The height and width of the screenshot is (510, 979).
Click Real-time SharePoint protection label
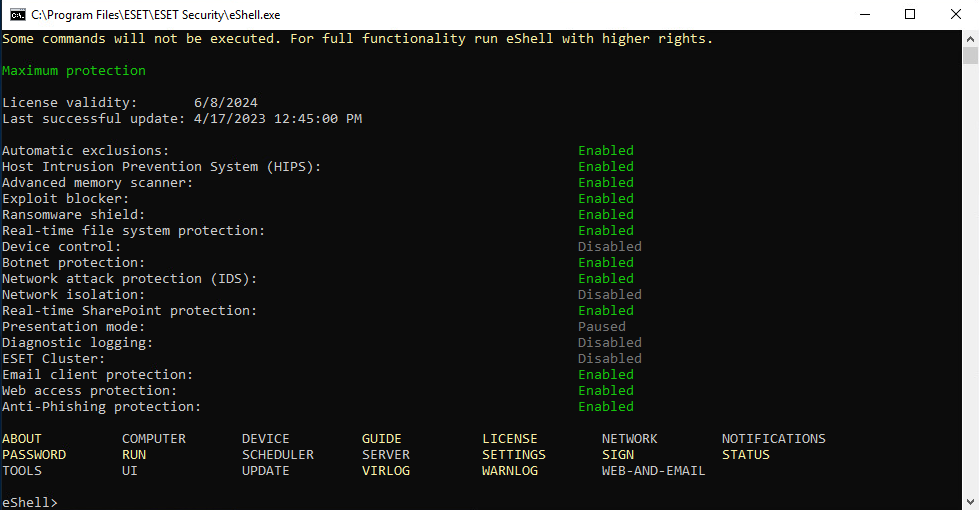coord(129,311)
